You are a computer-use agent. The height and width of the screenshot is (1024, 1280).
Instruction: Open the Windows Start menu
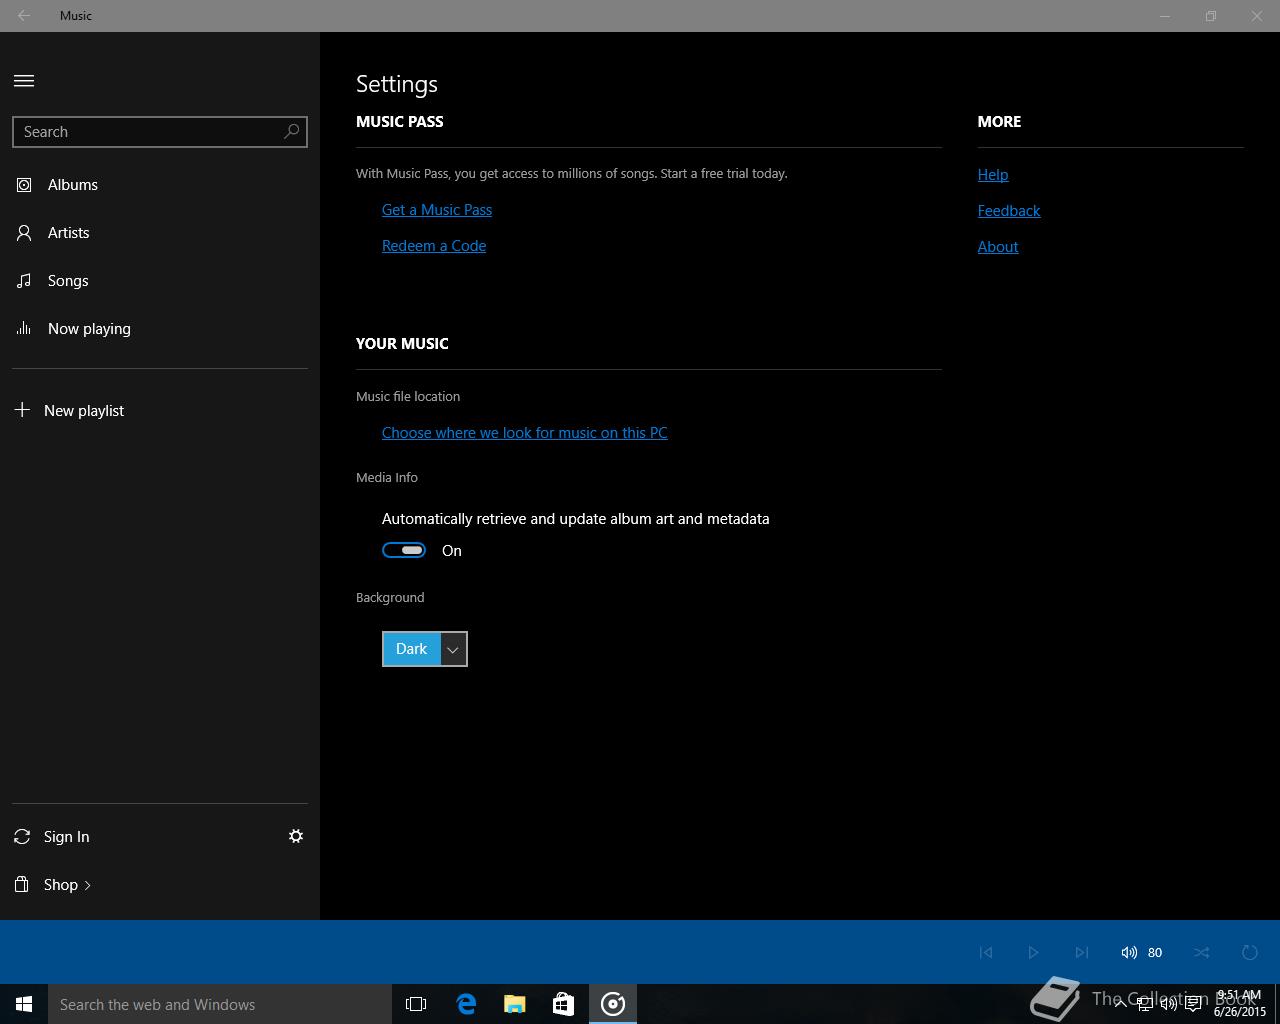point(24,1004)
